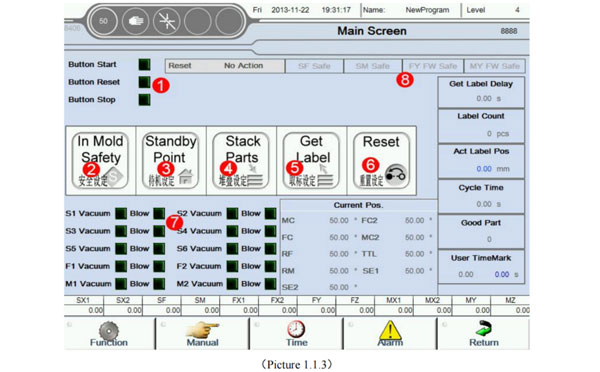Select the Good Part count value
This screenshot has height=372, width=600.
coord(489,240)
